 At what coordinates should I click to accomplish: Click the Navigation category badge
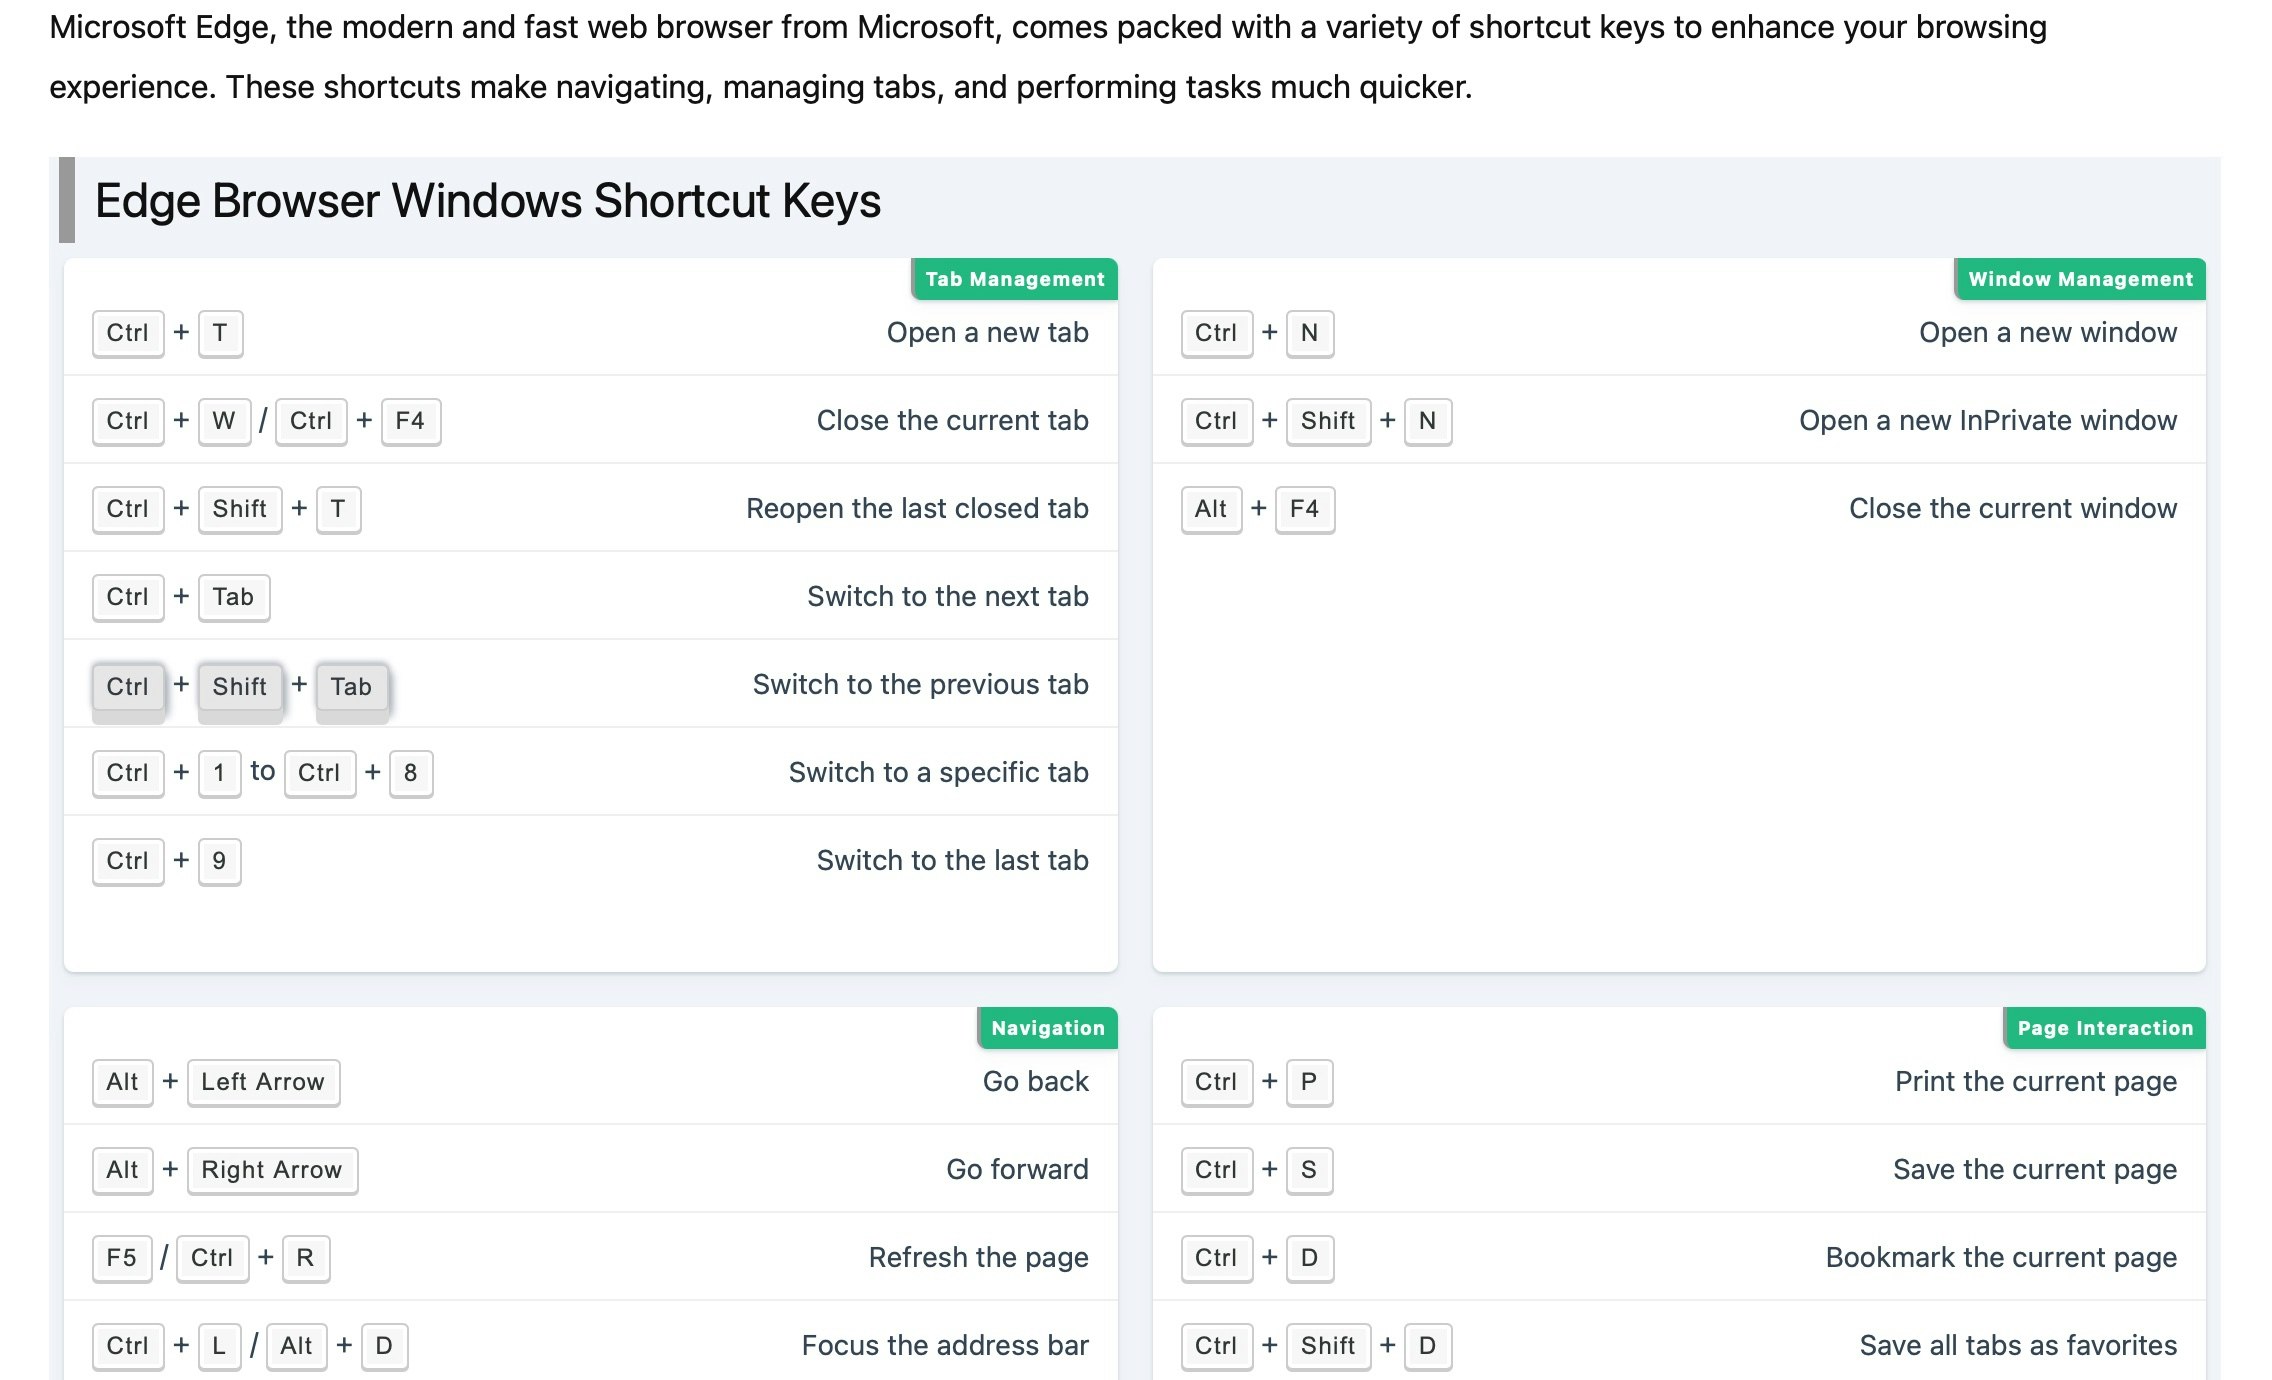click(x=1047, y=1028)
